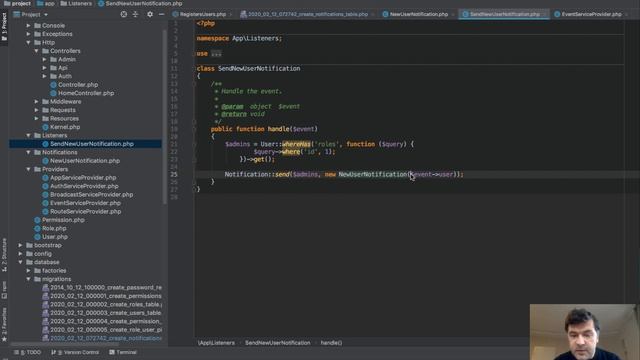Viewport: 640px width, 360px height.
Task: Open Kernel.php file
Action: [64, 127]
